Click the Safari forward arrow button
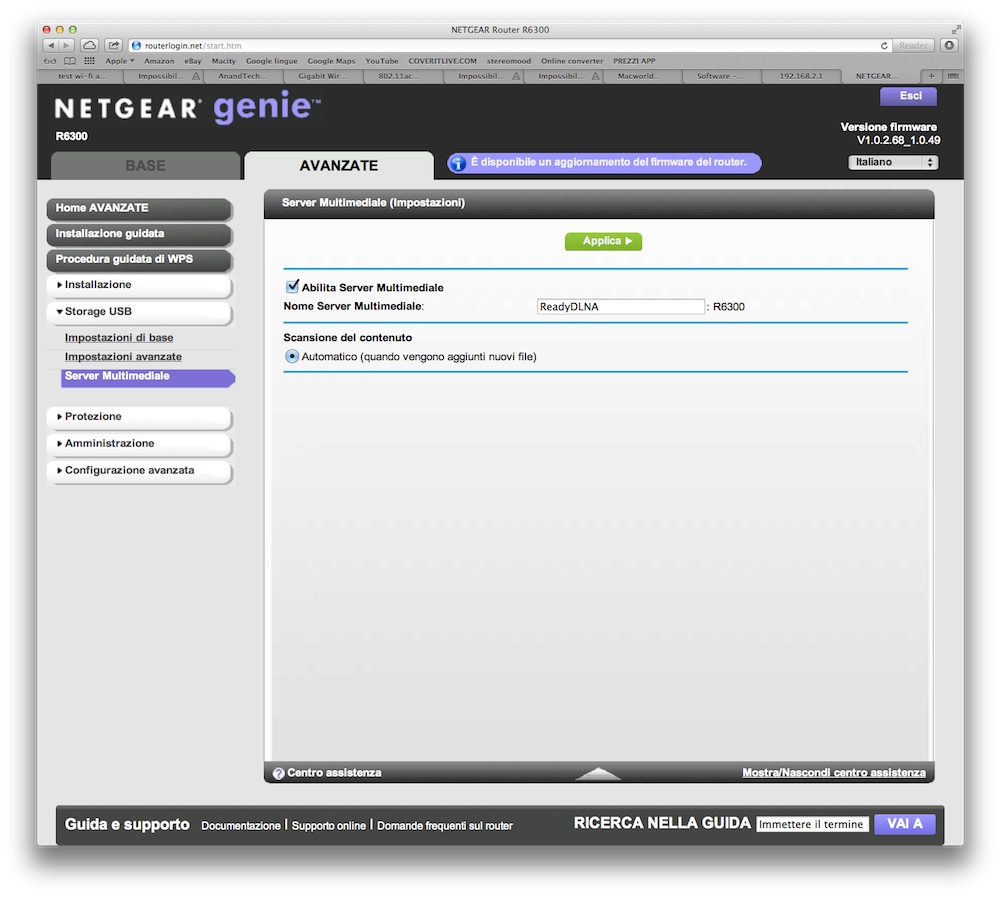This screenshot has width=1001, height=897. [x=66, y=45]
